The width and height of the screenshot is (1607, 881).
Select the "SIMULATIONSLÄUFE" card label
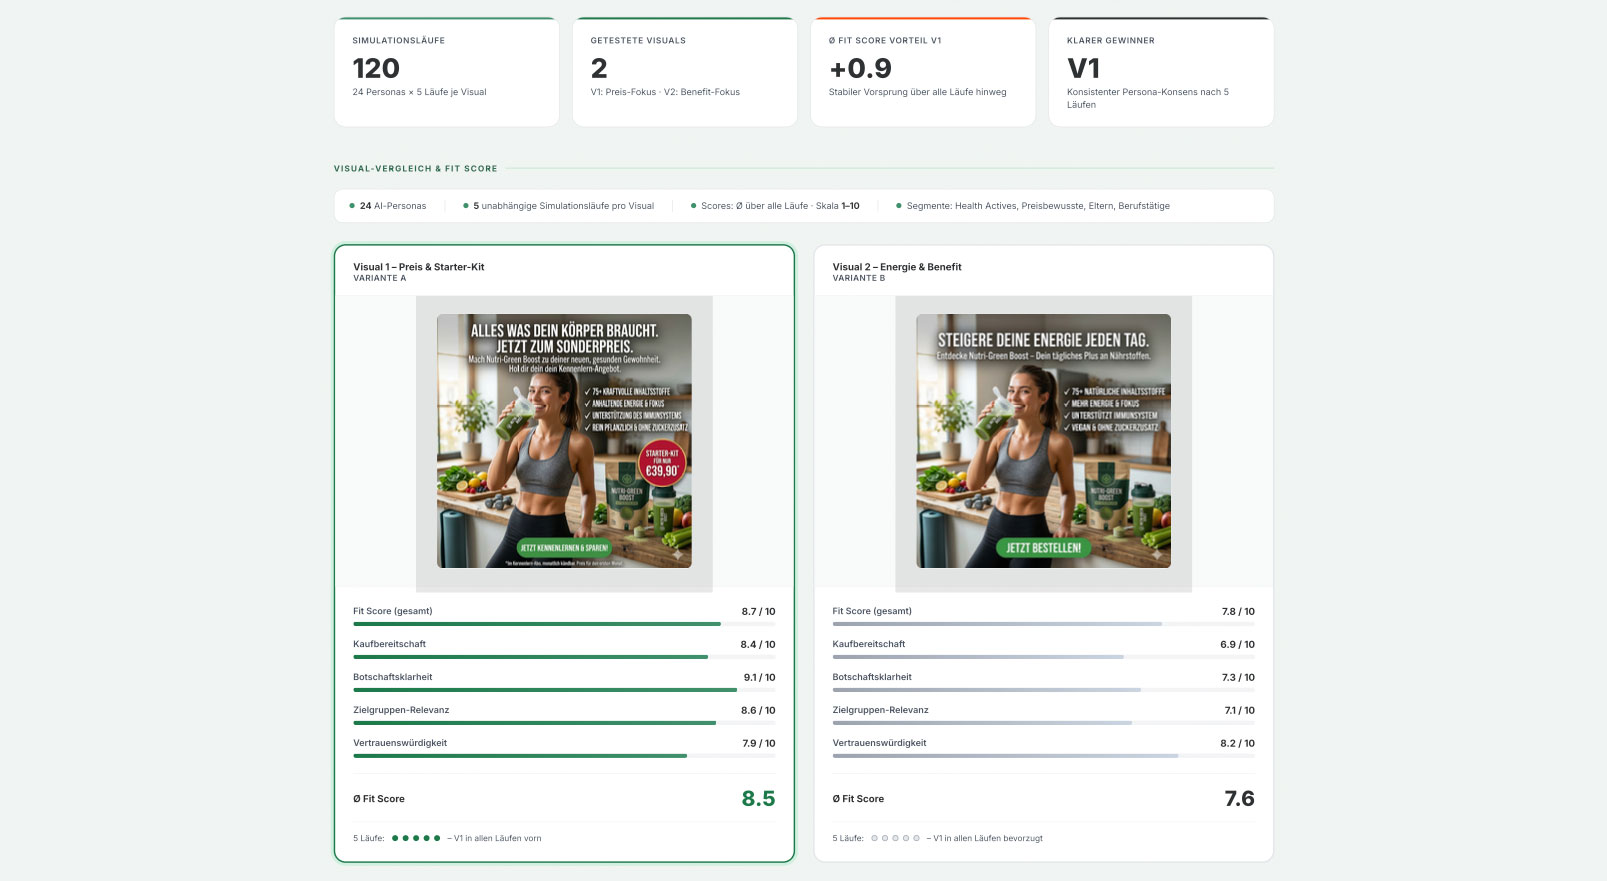(399, 41)
